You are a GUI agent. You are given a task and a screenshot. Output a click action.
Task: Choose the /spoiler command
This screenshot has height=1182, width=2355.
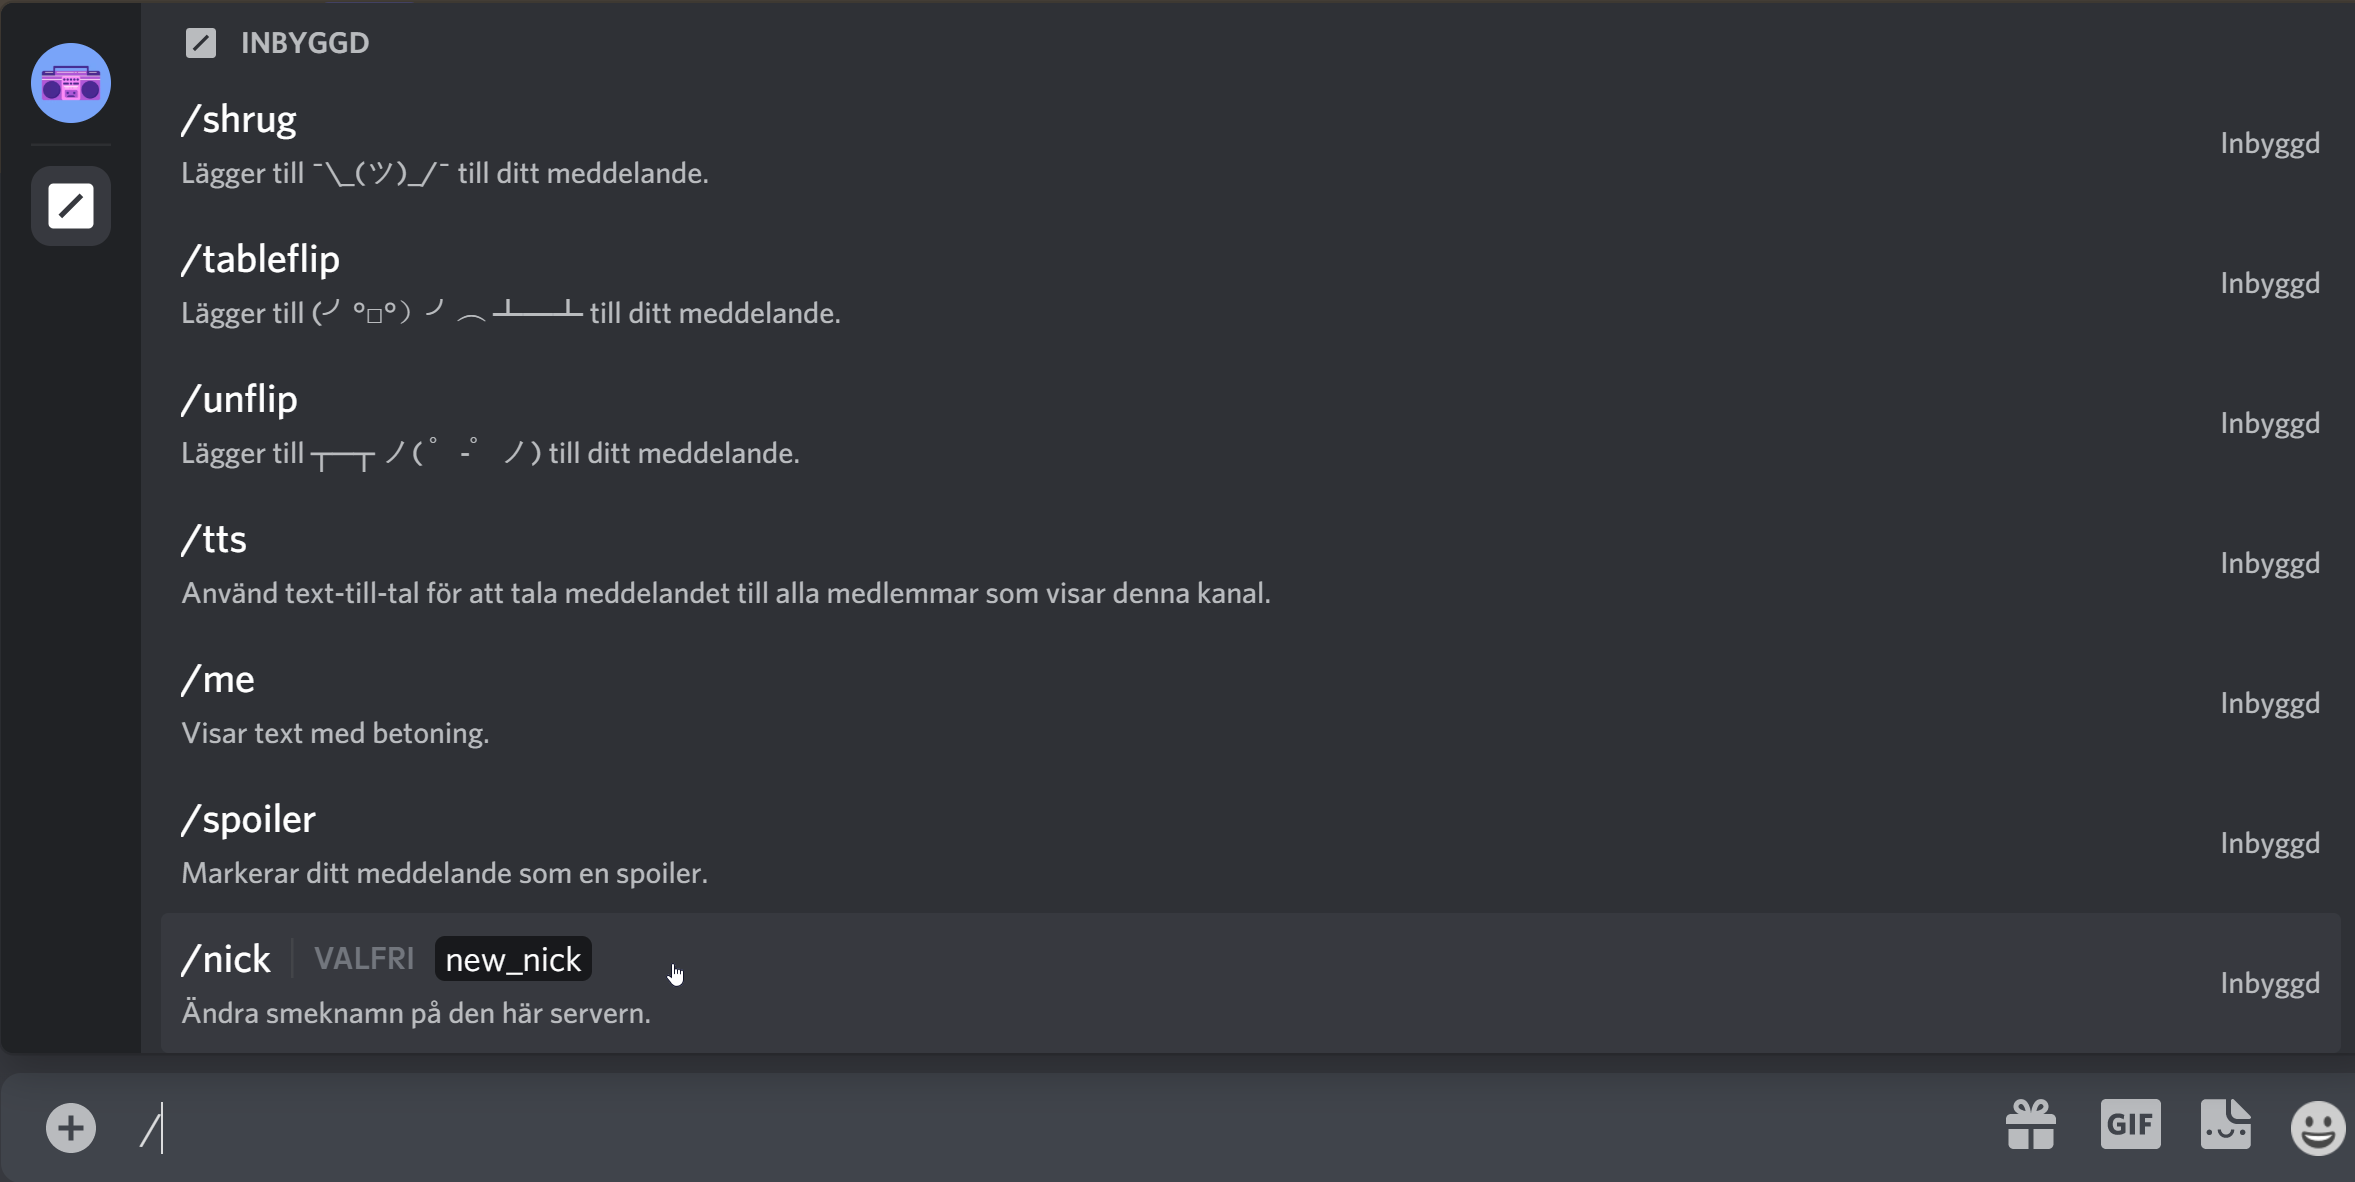click(x=248, y=820)
